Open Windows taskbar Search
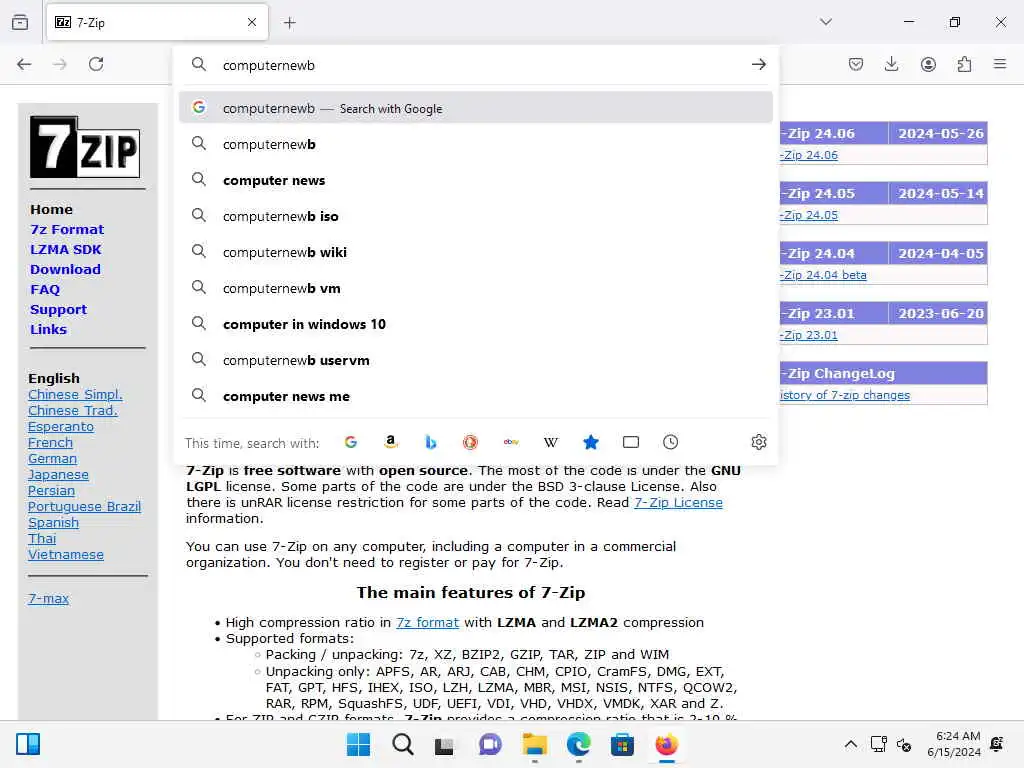 (402, 744)
